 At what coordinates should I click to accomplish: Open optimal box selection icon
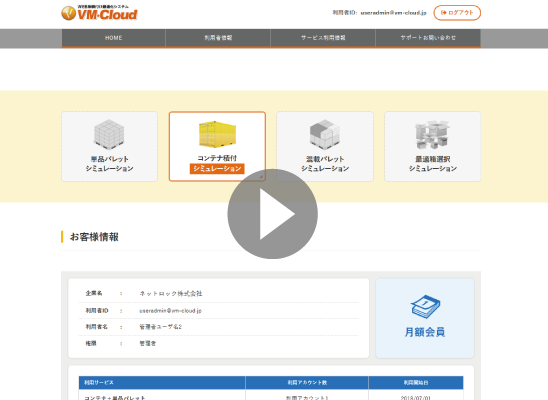(432, 135)
